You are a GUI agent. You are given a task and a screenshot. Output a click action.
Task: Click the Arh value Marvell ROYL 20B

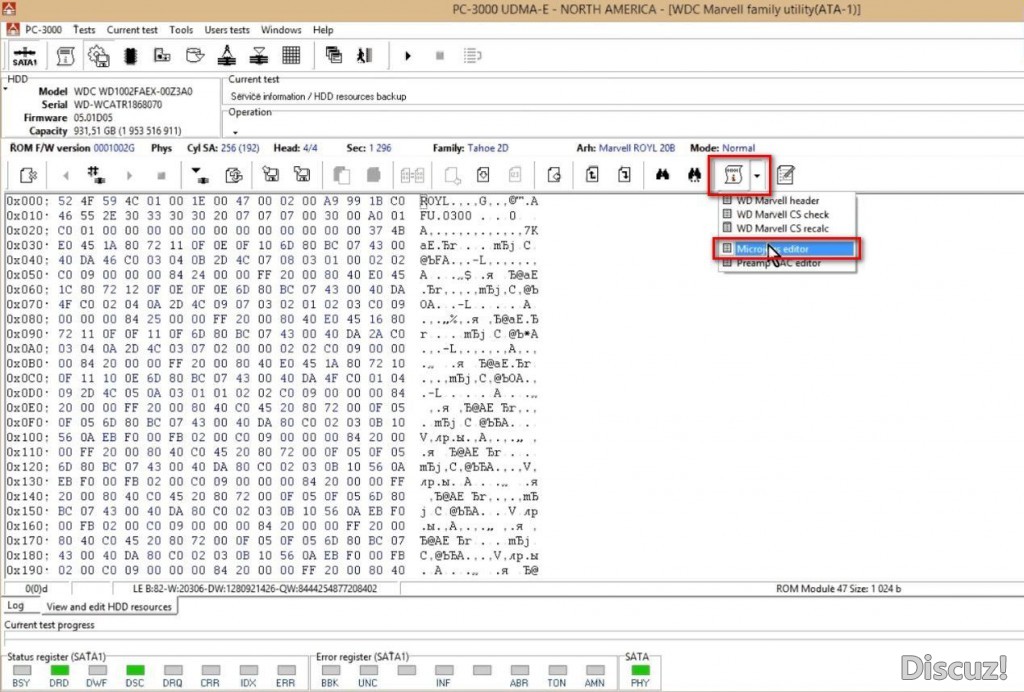[x=637, y=148]
